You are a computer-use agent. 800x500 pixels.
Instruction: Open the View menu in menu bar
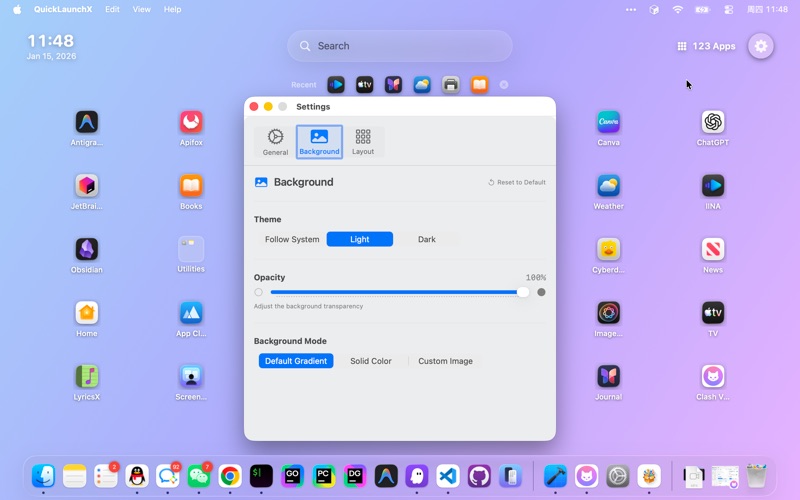(x=142, y=9)
